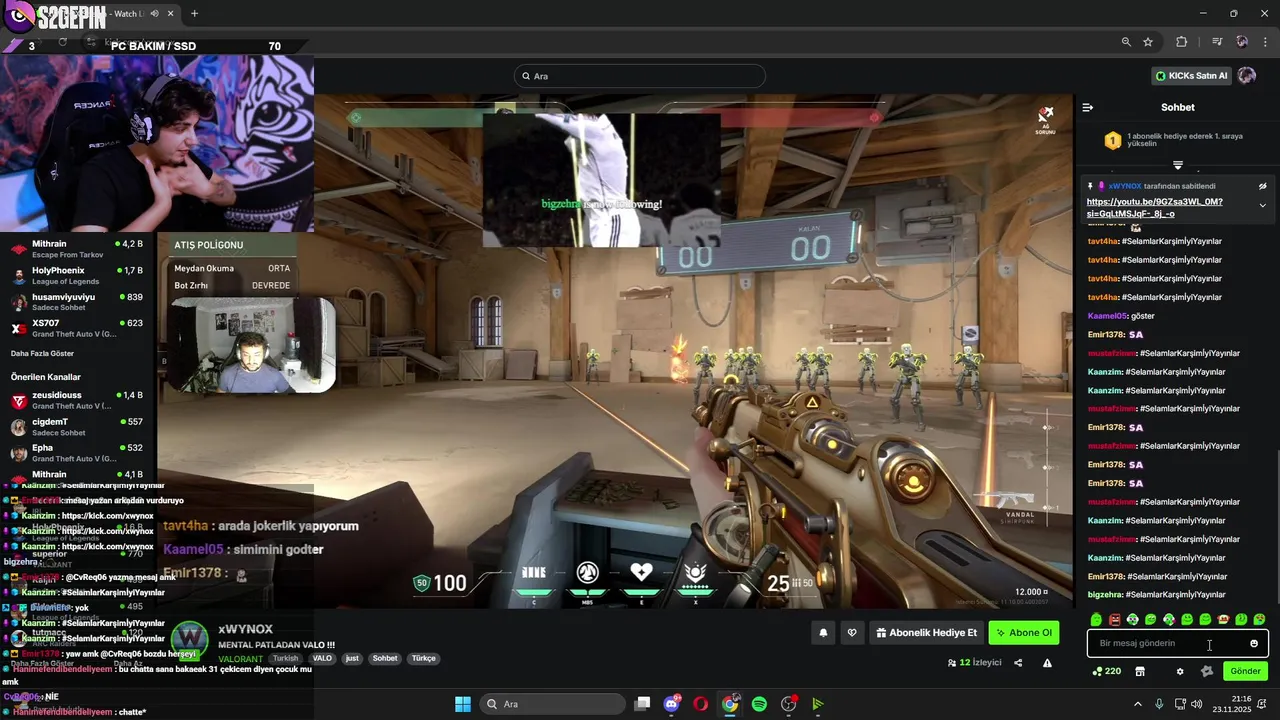Open the xWYNOX channel avatar
Screen dimensions: 1280x720
(189, 641)
